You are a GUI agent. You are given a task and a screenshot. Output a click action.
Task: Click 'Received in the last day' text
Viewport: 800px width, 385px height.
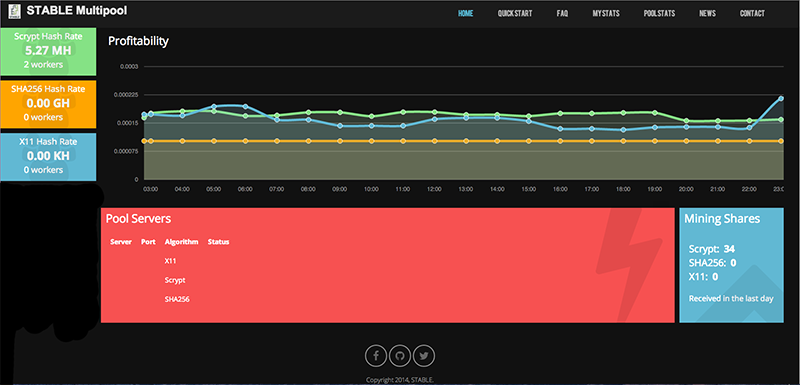pyautogui.click(x=731, y=298)
